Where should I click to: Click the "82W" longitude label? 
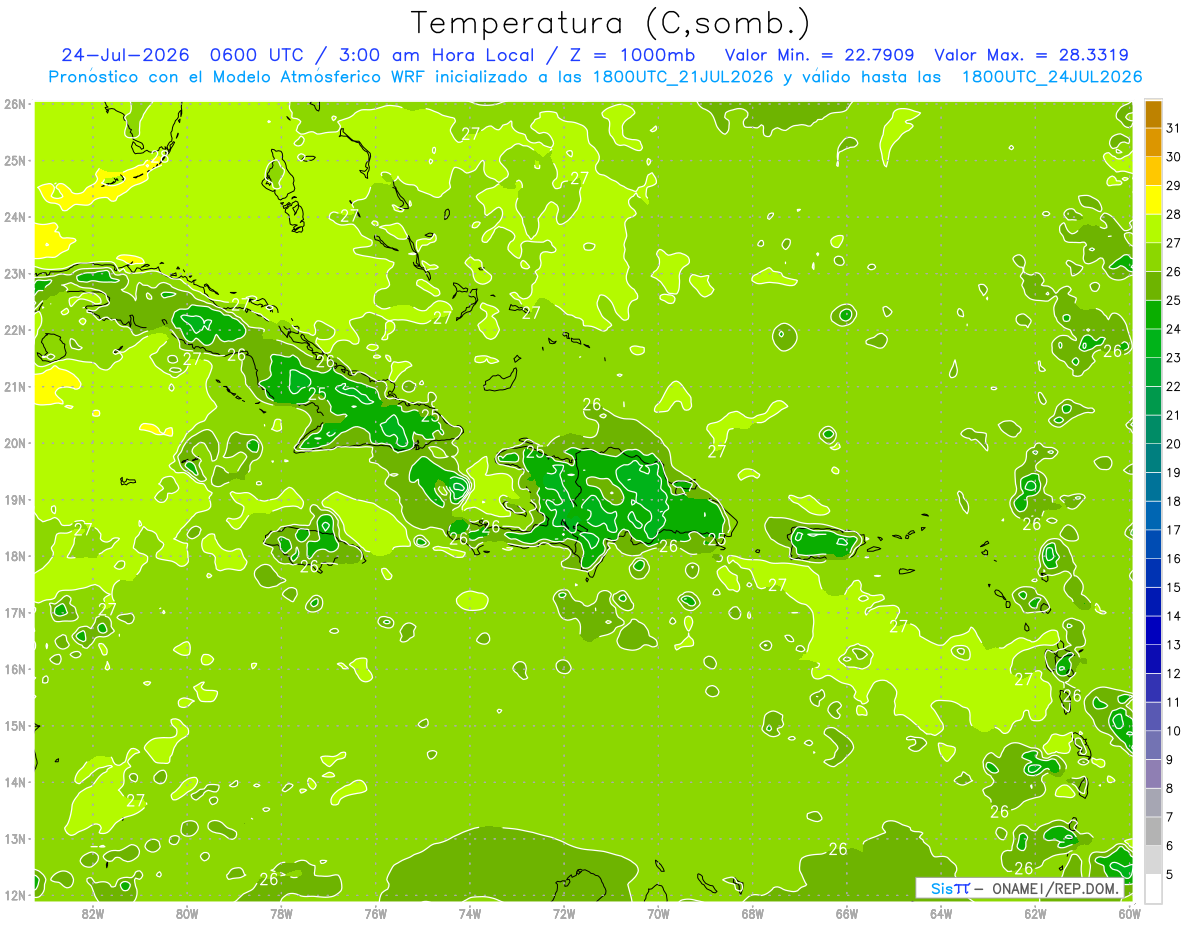(92, 913)
